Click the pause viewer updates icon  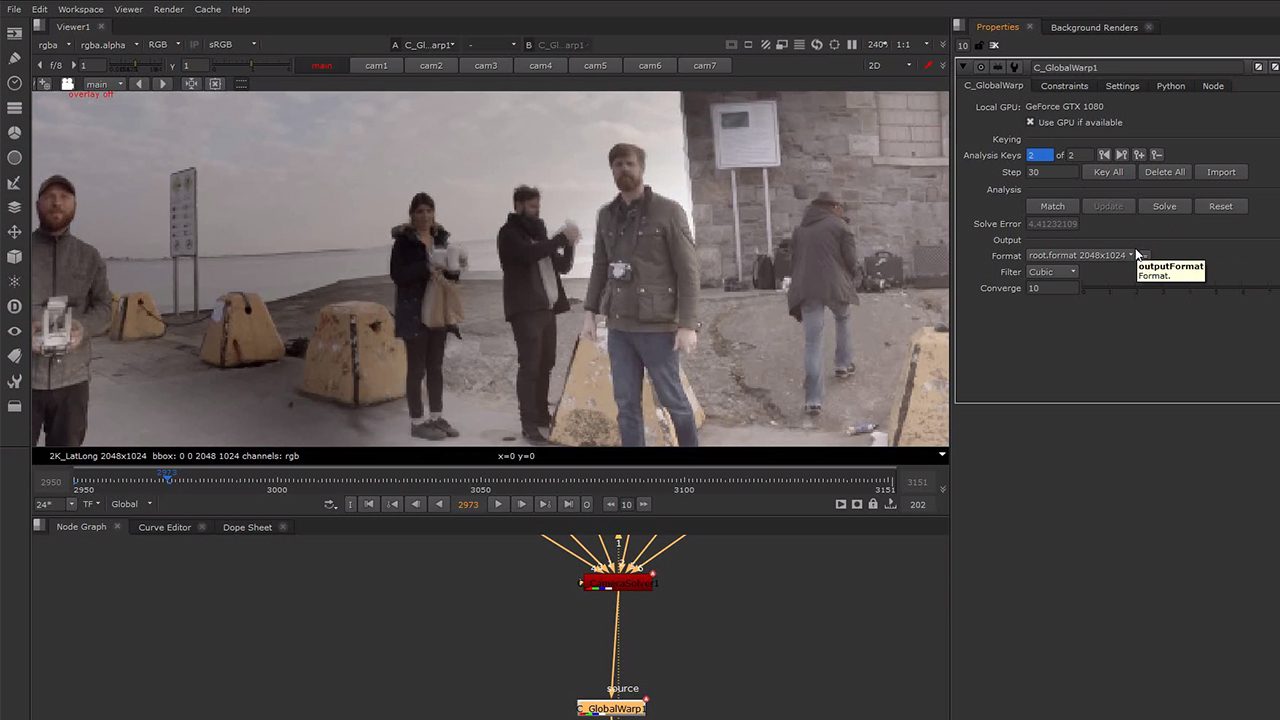[852, 45]
